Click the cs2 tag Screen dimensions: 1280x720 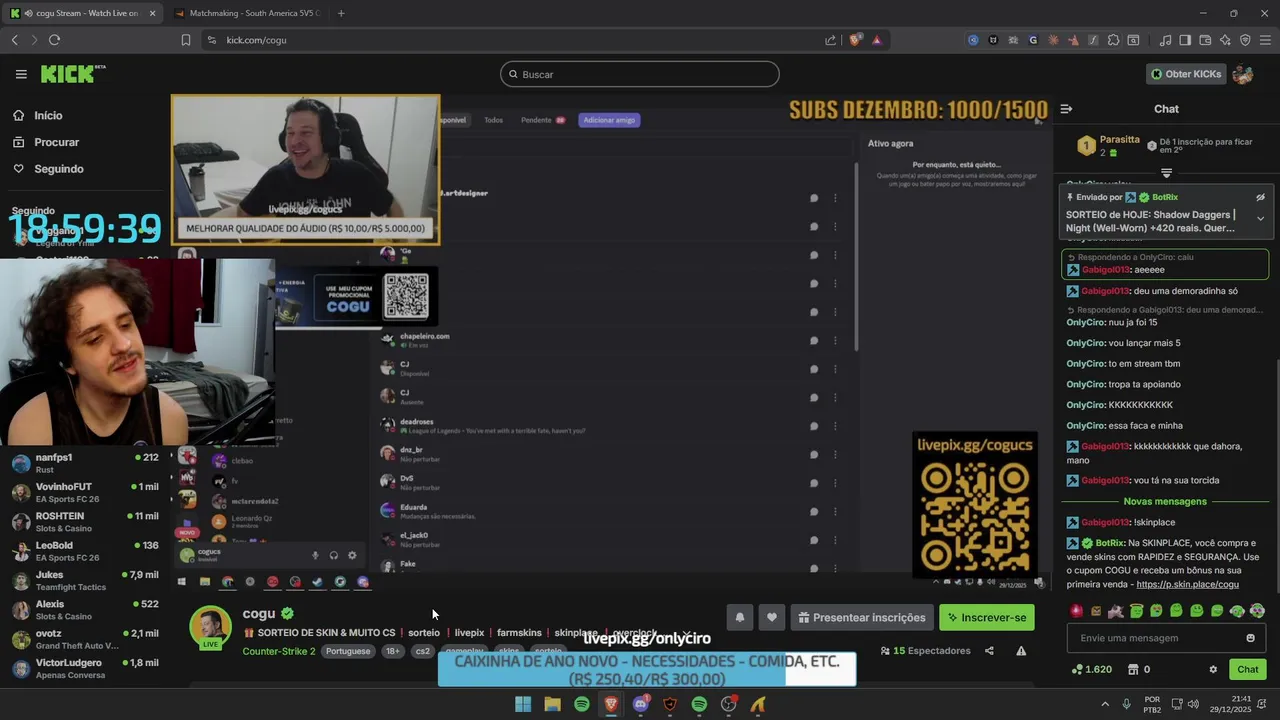[x=423, y=651]
